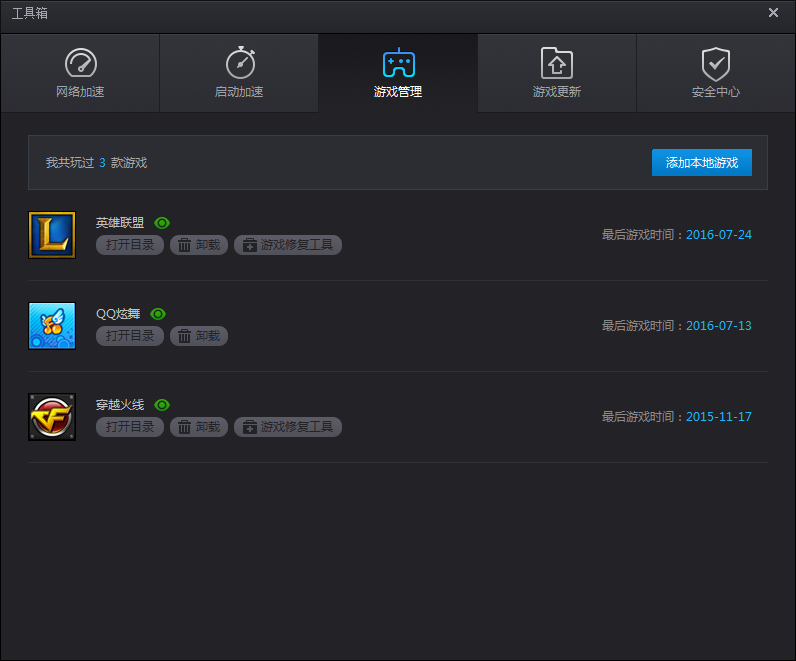Uninstall 英雄联盟 with 卸载 button
Screen dimensions: 796x661
point(199,245)
